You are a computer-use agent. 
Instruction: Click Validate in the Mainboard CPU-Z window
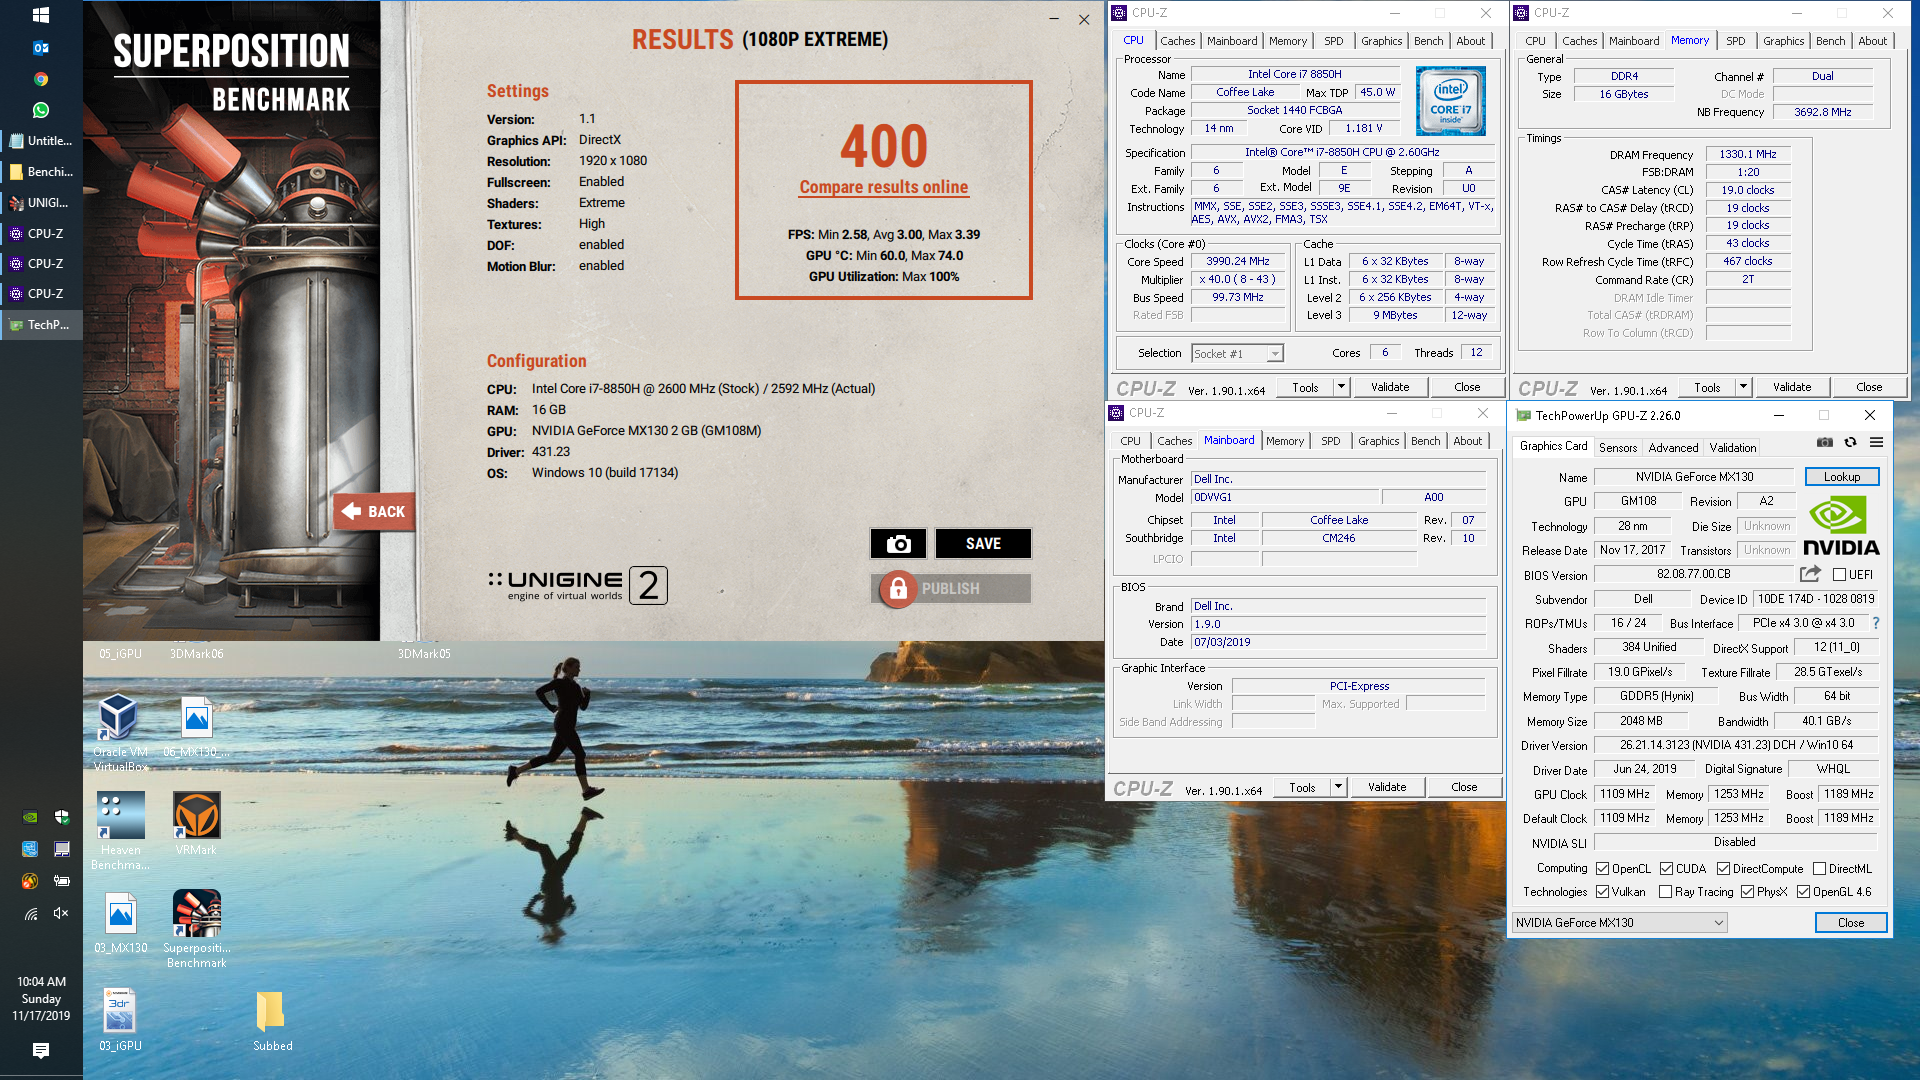click(1387, 787)
